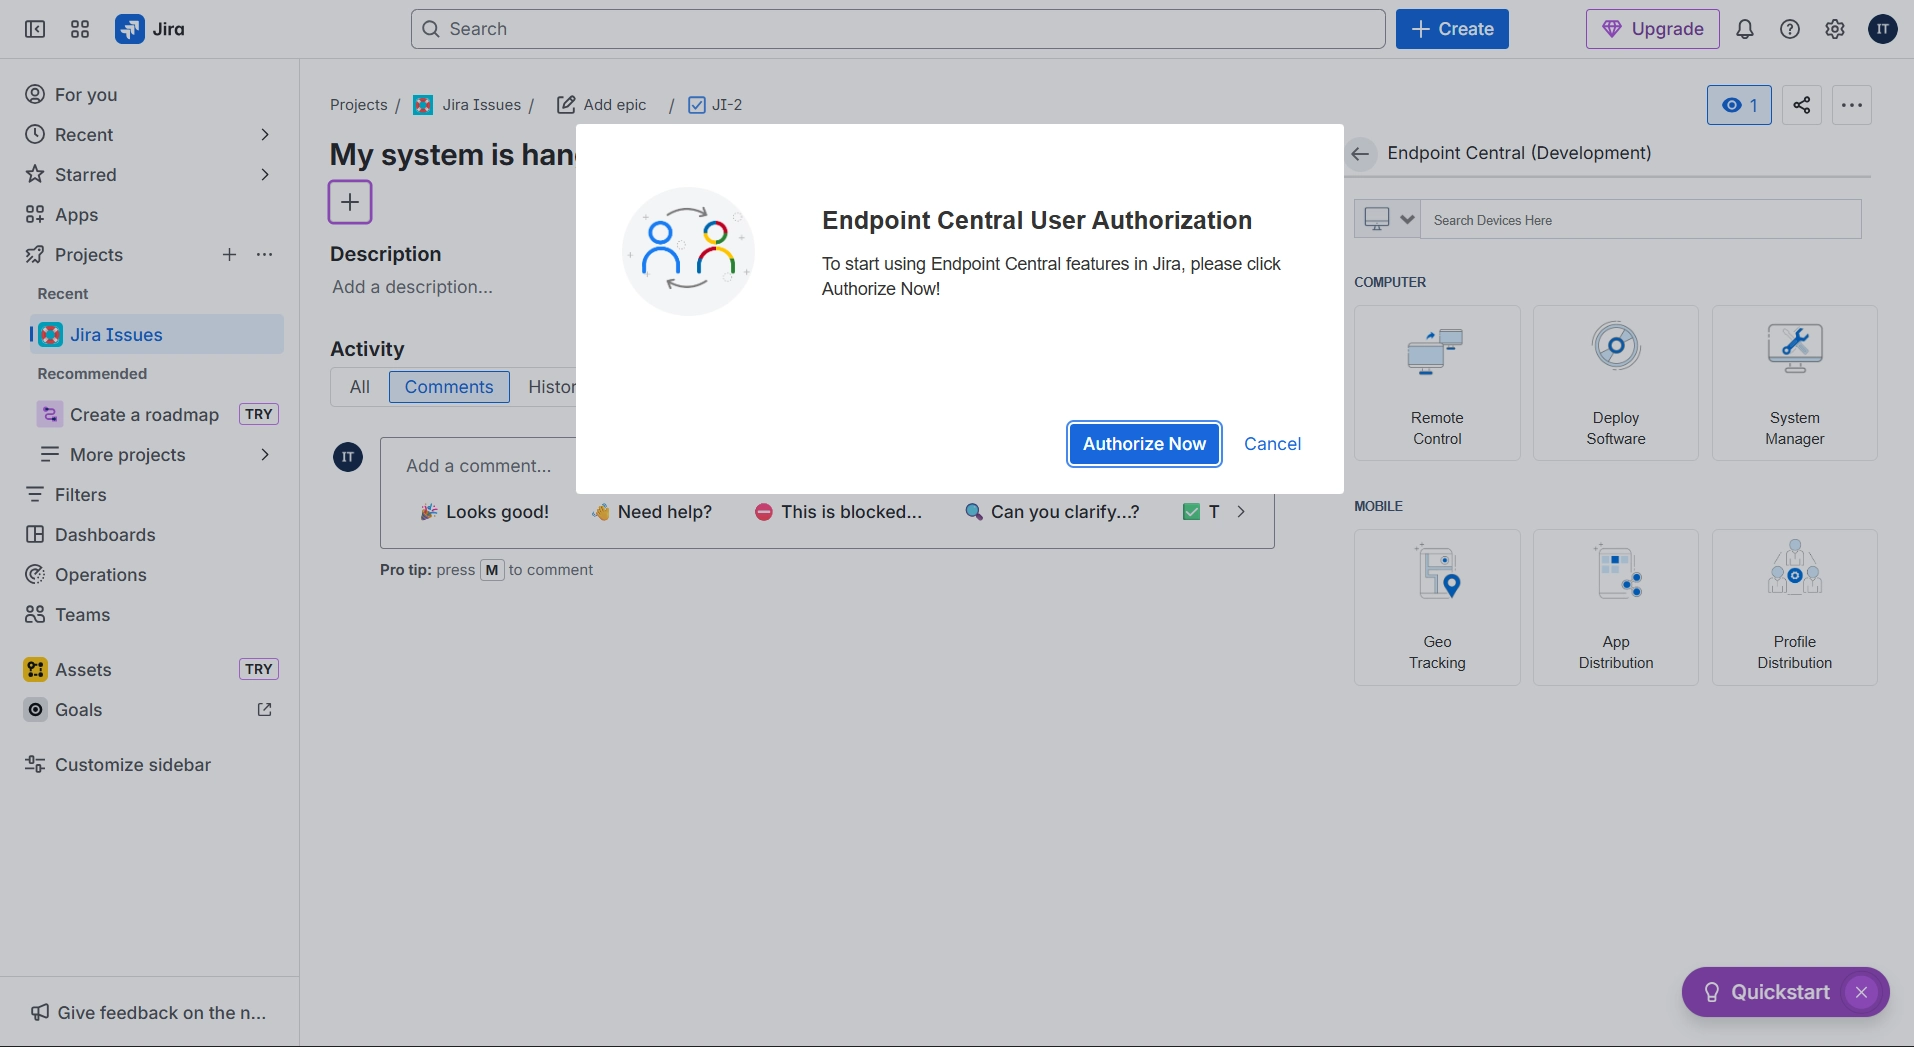Click Authorize Now button
Screen dimensions: 1914x1047
pyautogui.click(x=1144, y=444)
